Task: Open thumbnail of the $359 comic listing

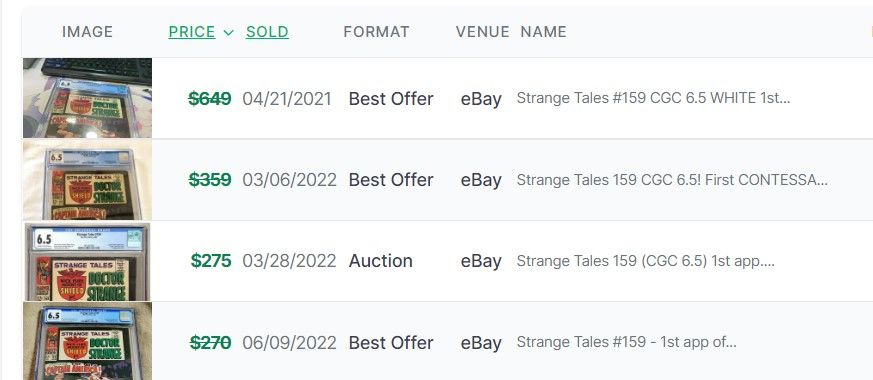Action: 87,180
